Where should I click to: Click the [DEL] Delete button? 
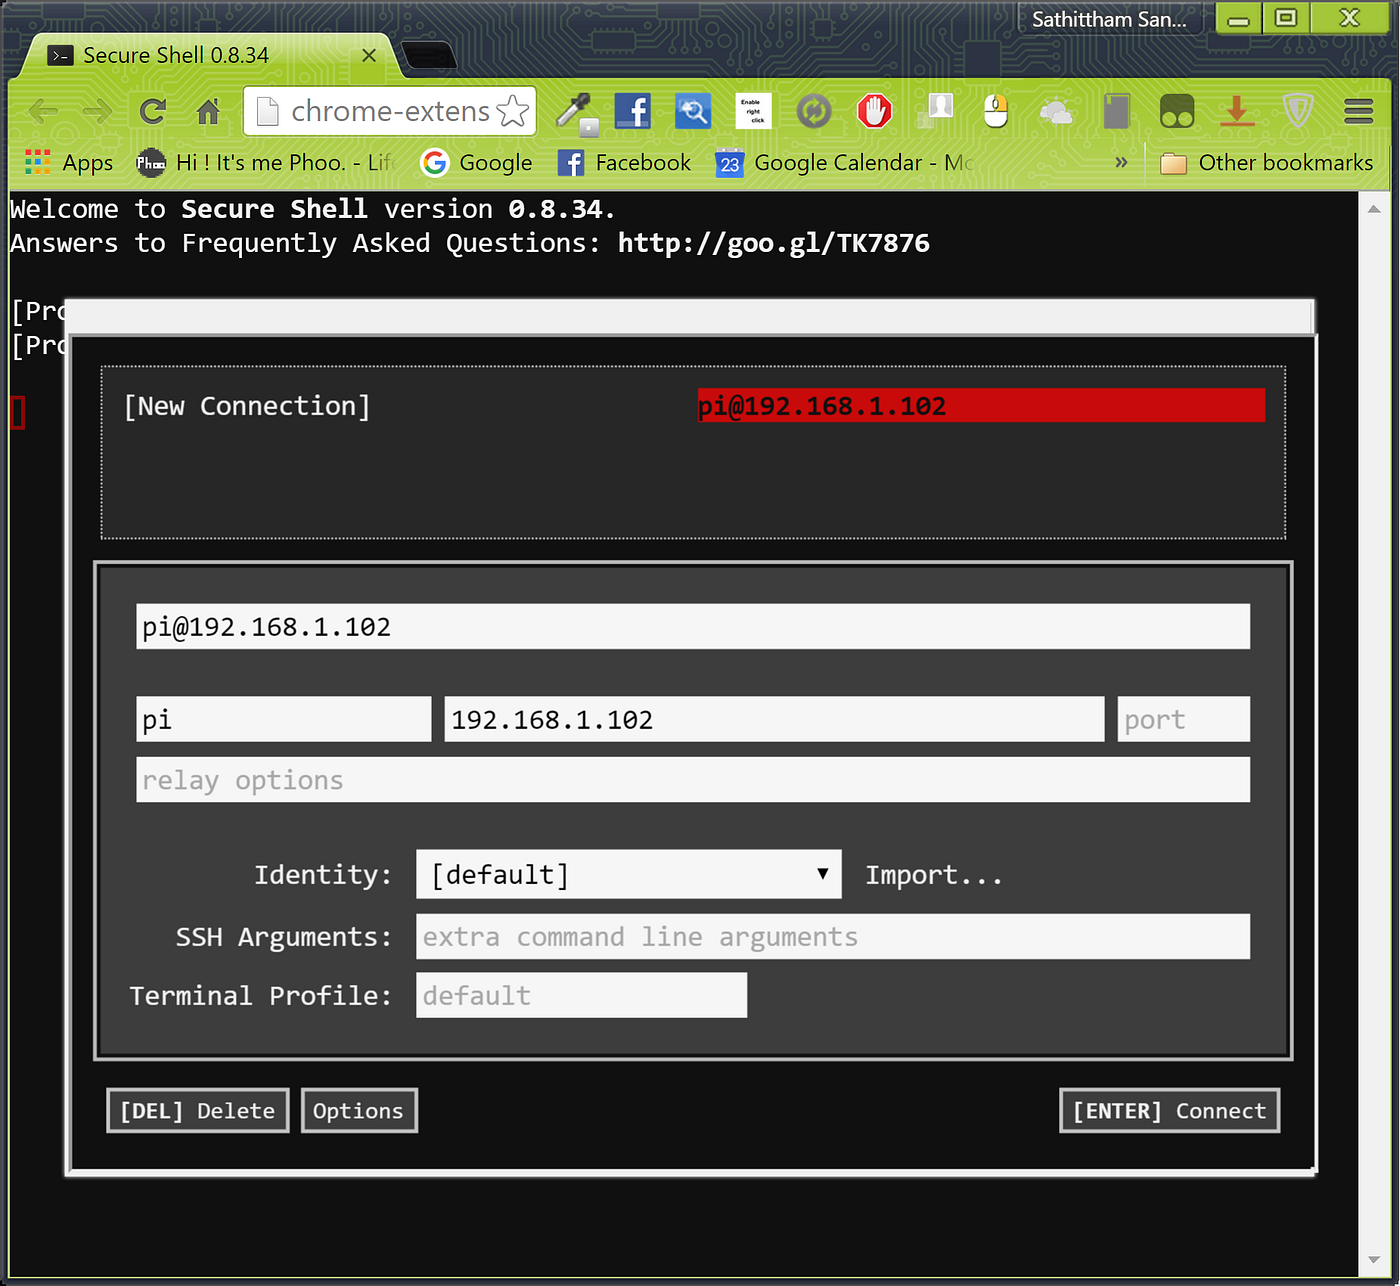point(197,1110)
